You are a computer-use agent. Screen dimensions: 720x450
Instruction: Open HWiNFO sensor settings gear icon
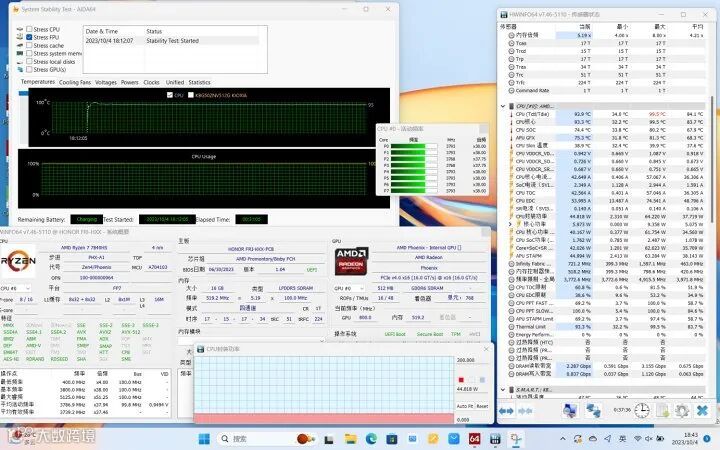(x=682, y=411)
